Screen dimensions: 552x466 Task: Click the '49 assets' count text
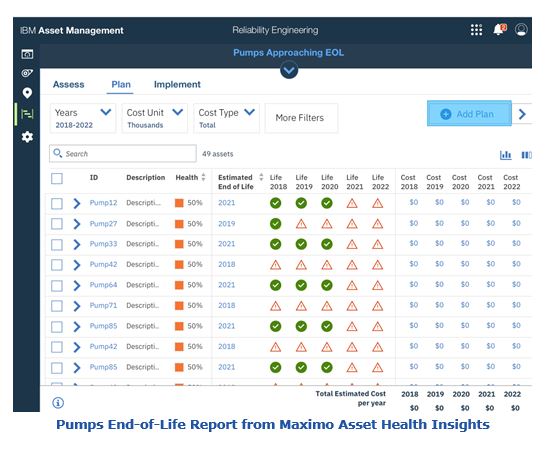point(218,154)
